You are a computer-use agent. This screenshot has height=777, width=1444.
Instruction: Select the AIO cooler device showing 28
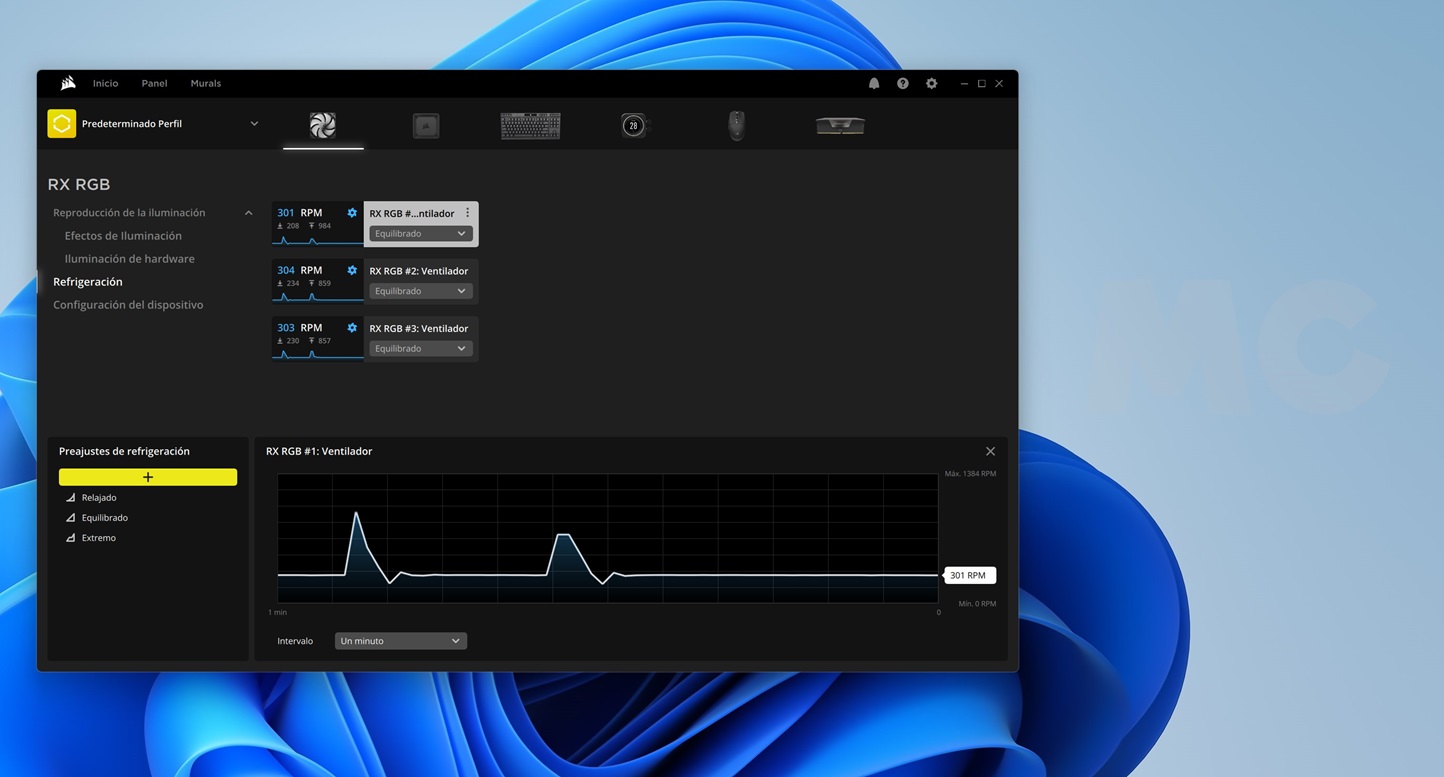633,125
